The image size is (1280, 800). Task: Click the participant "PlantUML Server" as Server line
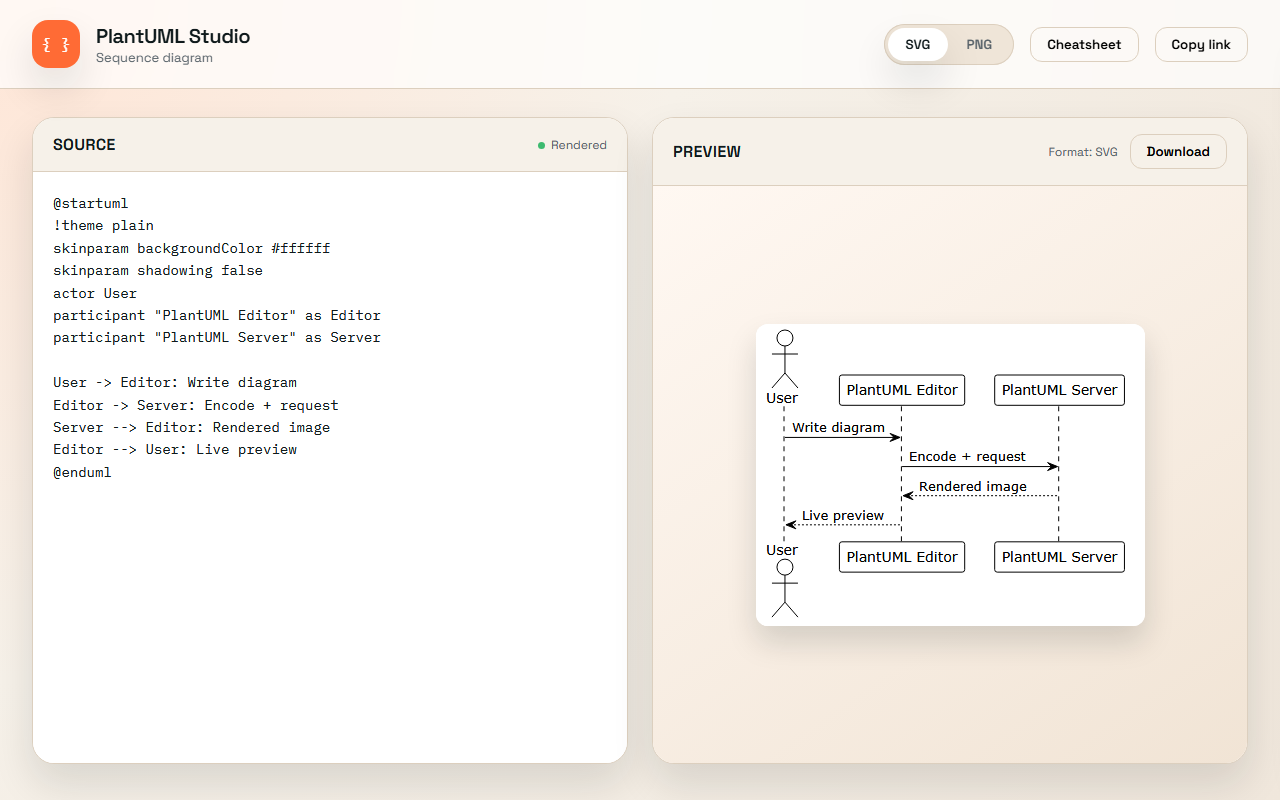pyautogui.click(x=217, y=338)
